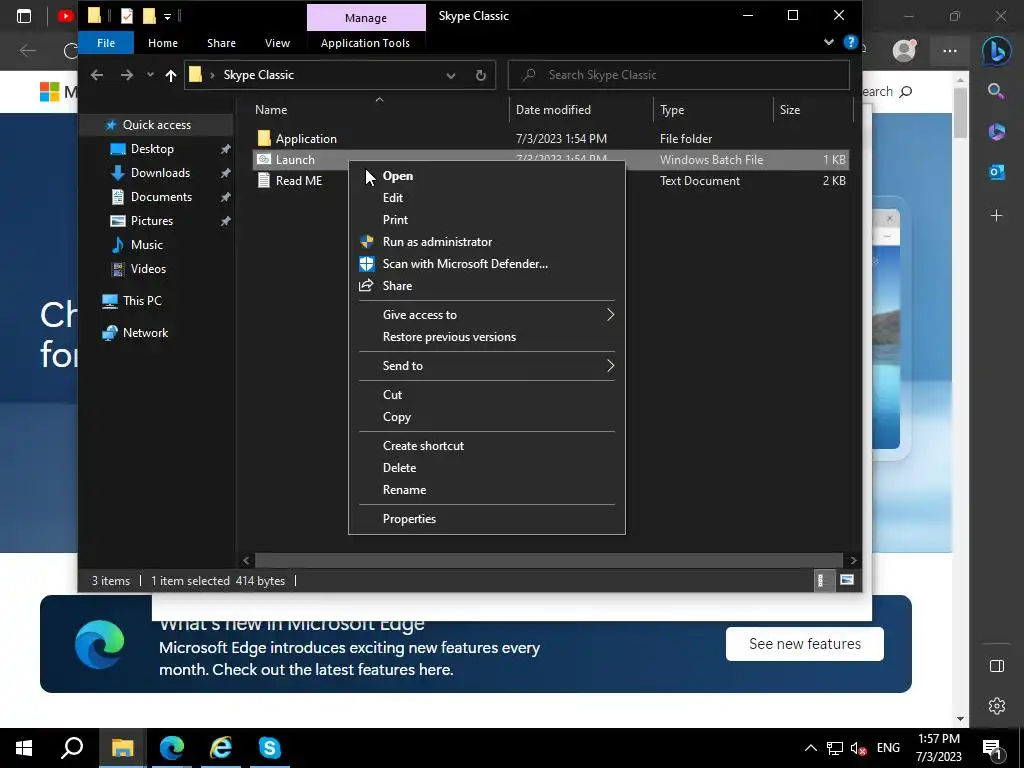The width and height of the screenshot is (1024, 768).
Task: Select Quick access in navigation pane
Action: (157, 125)
